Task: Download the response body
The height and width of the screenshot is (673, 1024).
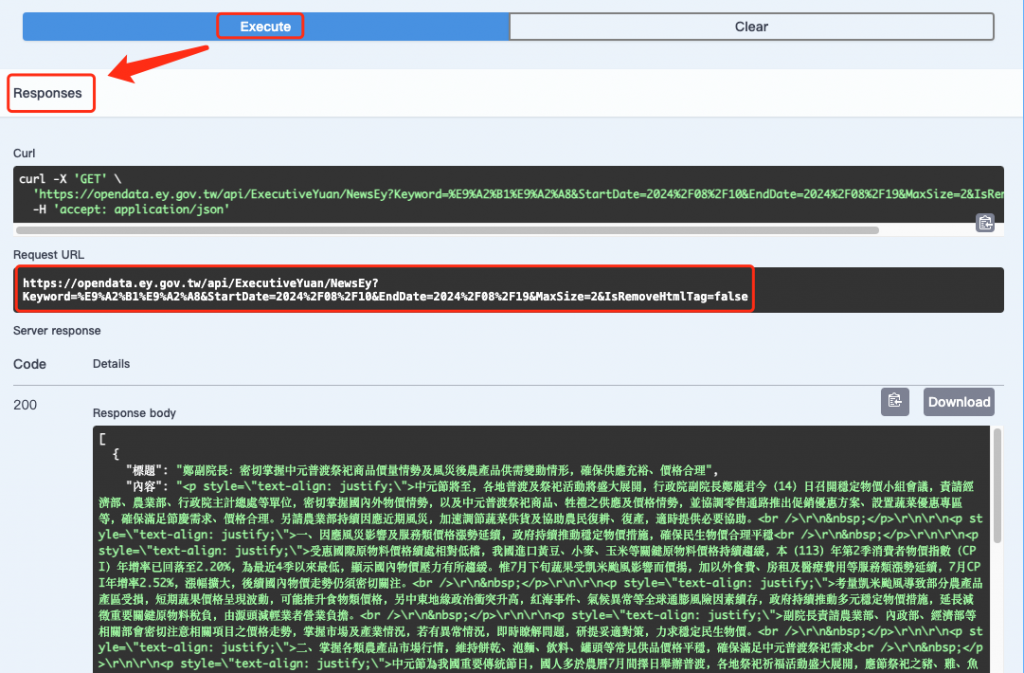Action: (959, 401)
